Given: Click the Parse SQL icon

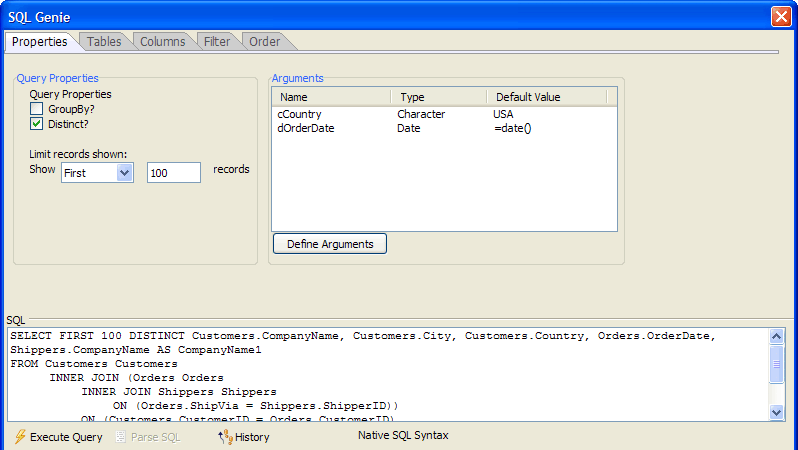Looking at the screenshot, I should [121, 437].
